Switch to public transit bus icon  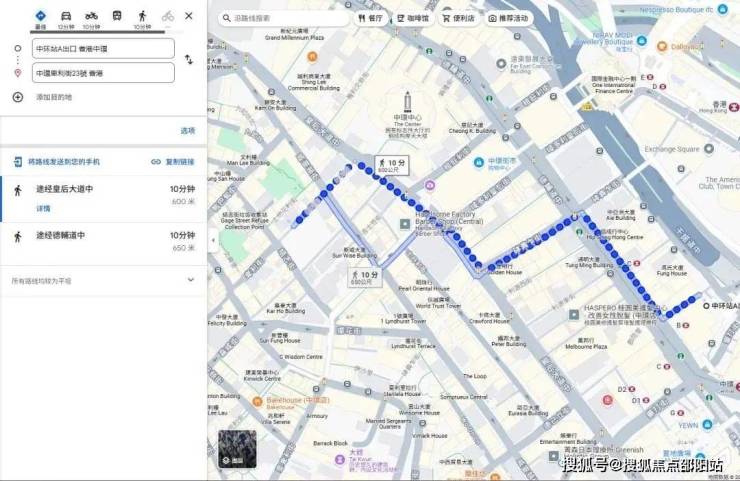tap(117, 16)
